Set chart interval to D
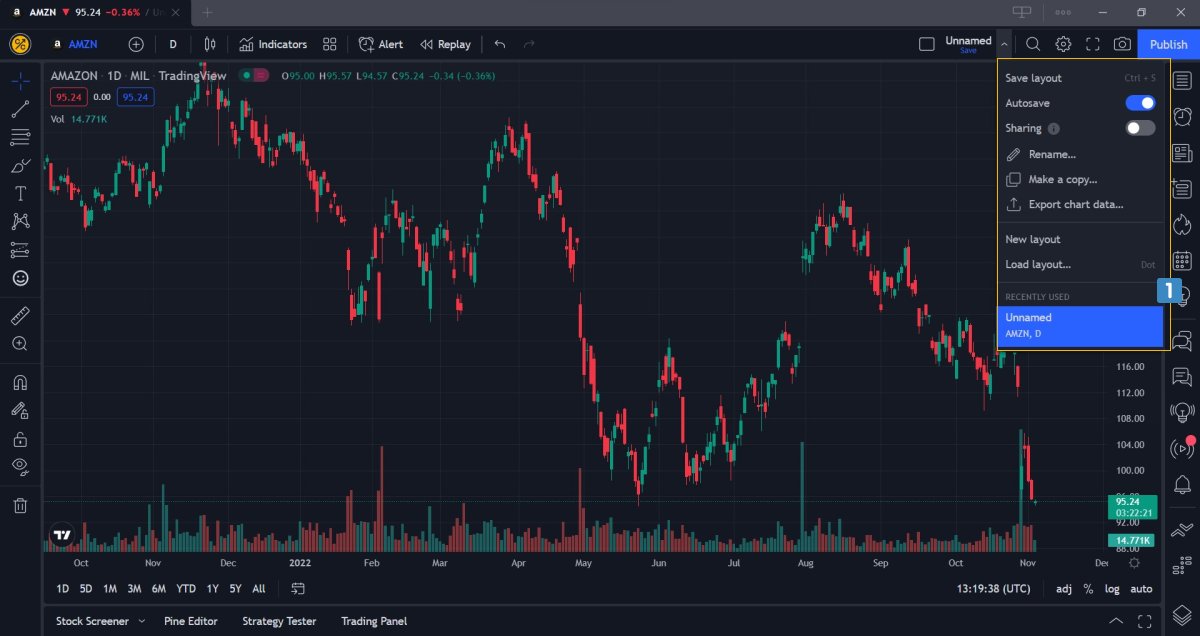Viewport: 1200px width, 636px height. point(173,44)
